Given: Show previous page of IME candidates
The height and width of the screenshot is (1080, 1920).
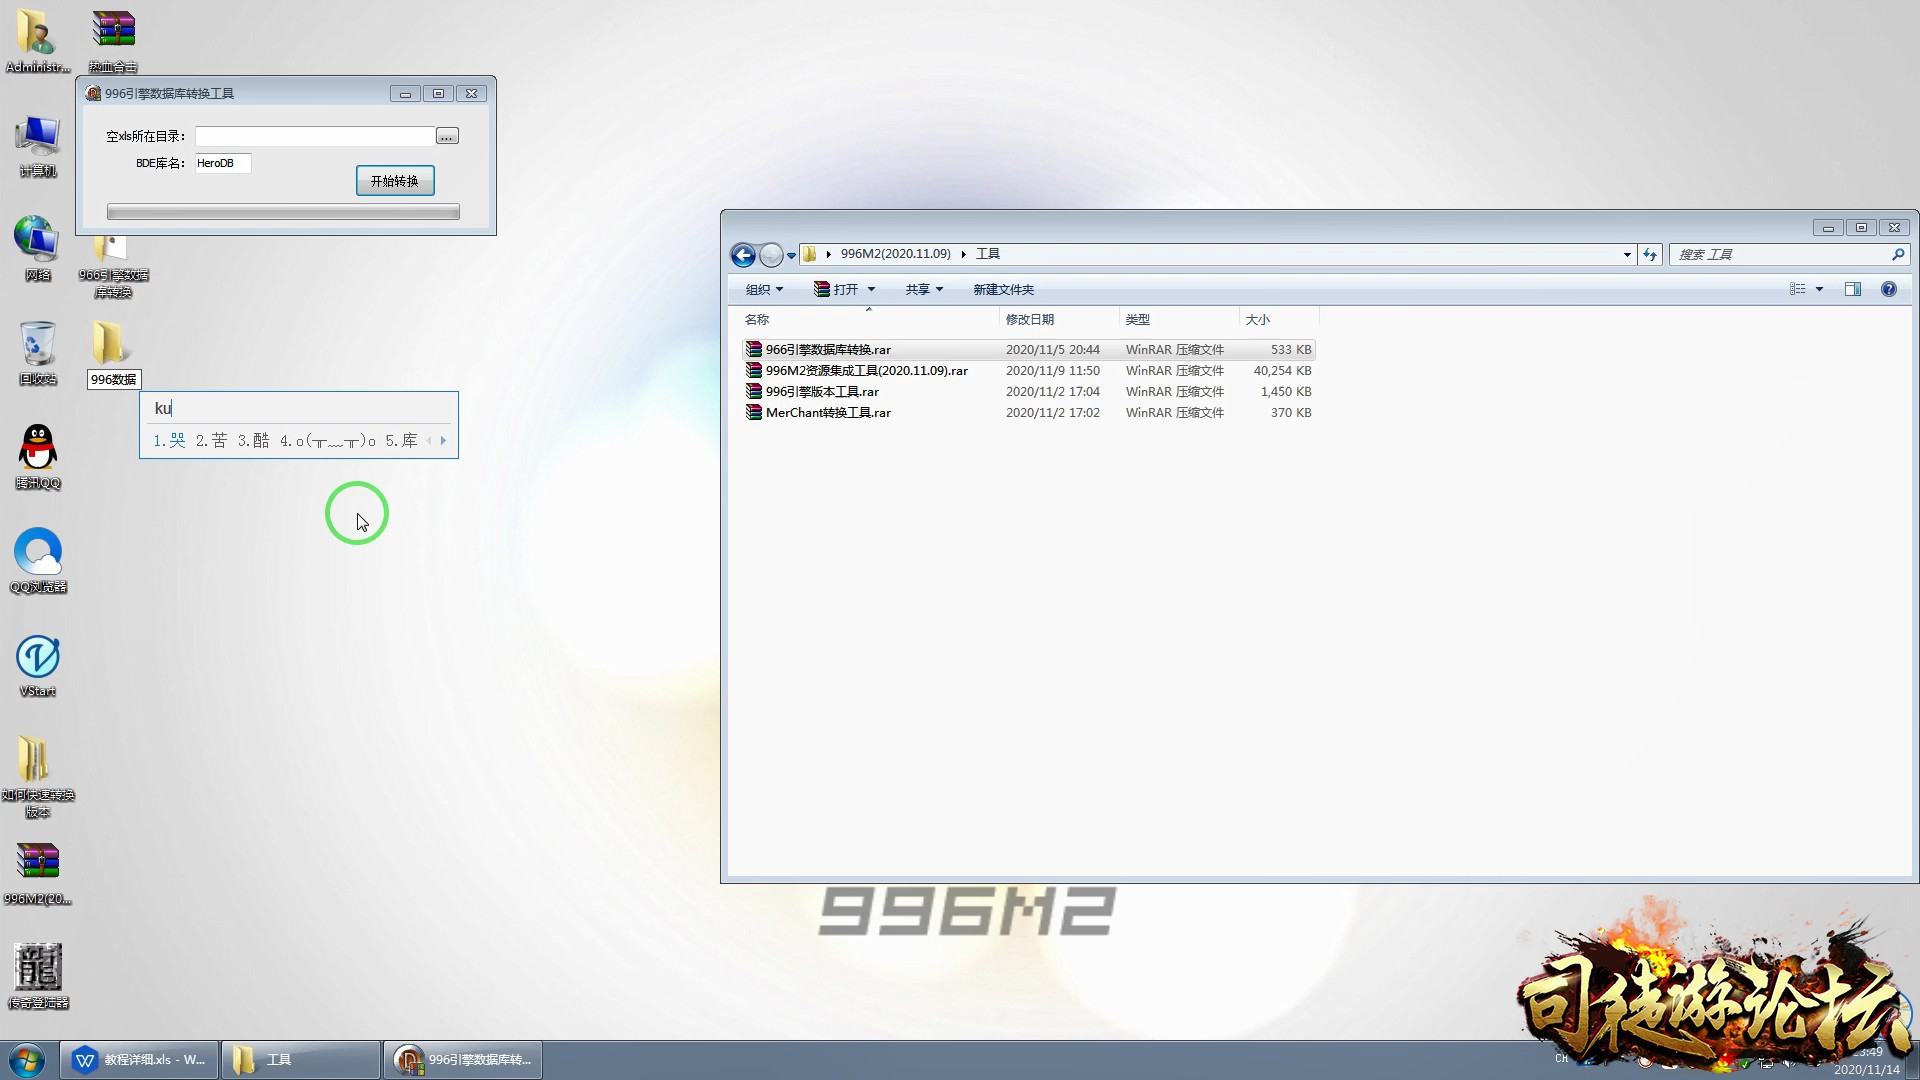Looking at the screenshot, I should tap(429, 441).
